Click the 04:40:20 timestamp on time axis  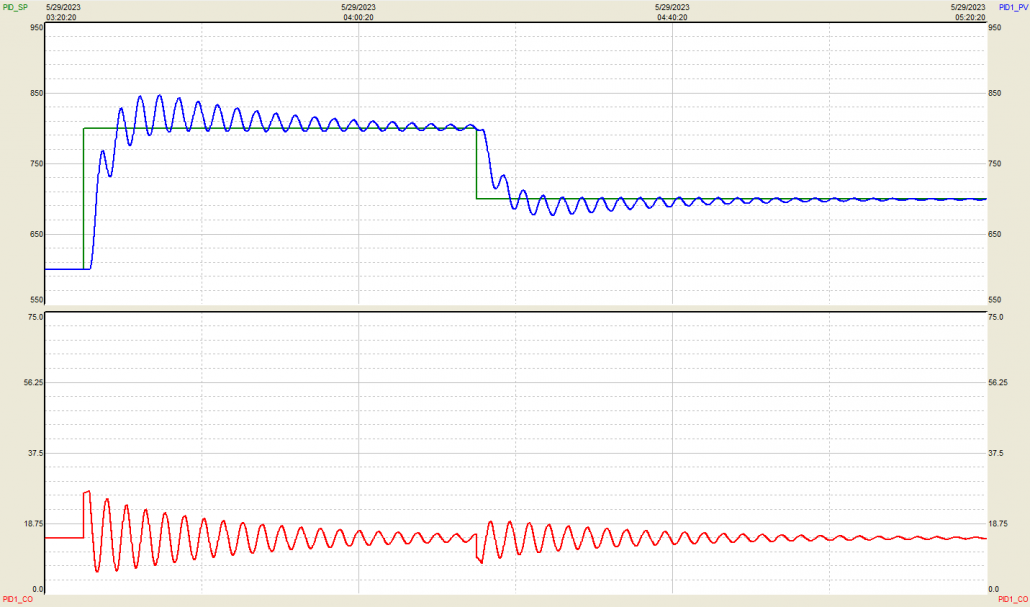[x=672, y=17]
